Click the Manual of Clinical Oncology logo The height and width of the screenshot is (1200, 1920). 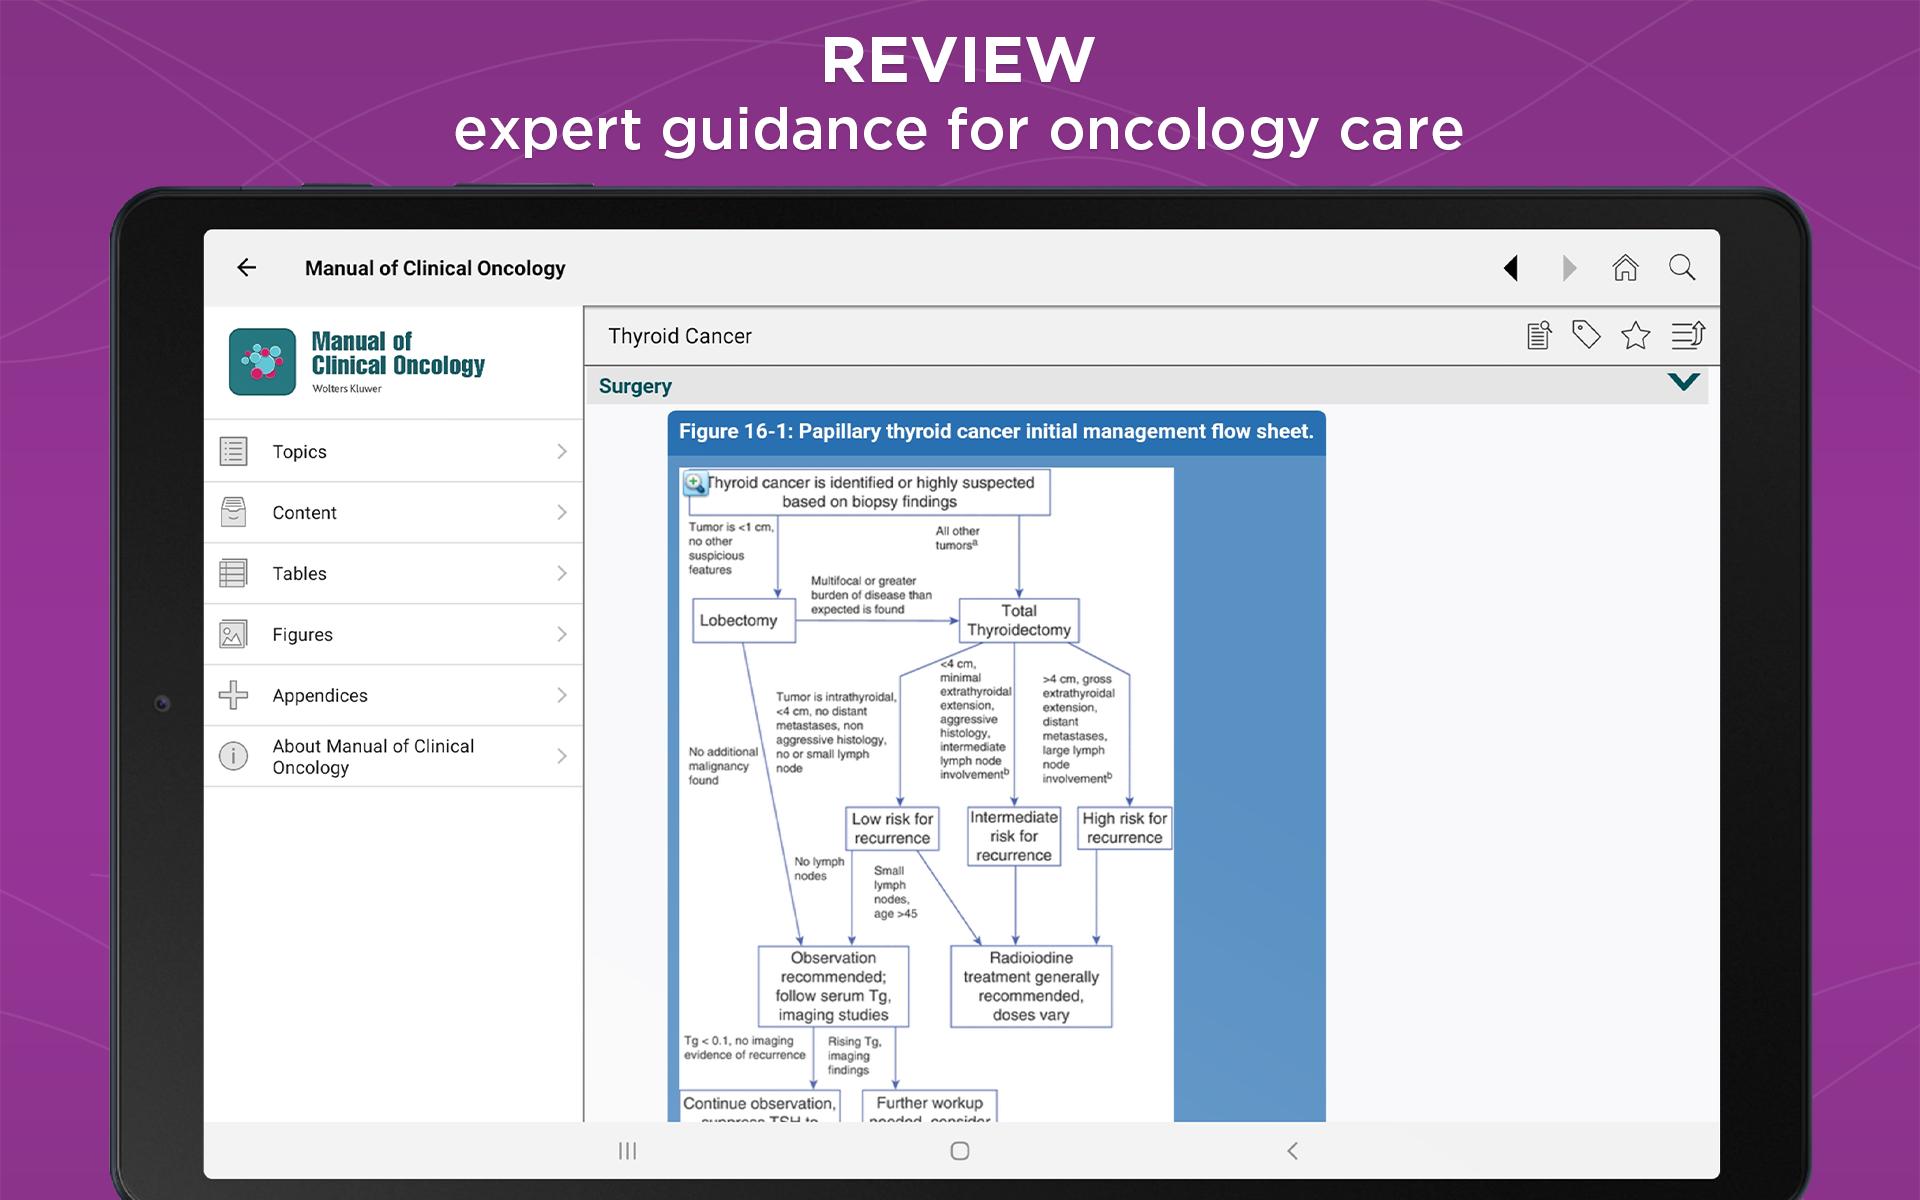262,362
